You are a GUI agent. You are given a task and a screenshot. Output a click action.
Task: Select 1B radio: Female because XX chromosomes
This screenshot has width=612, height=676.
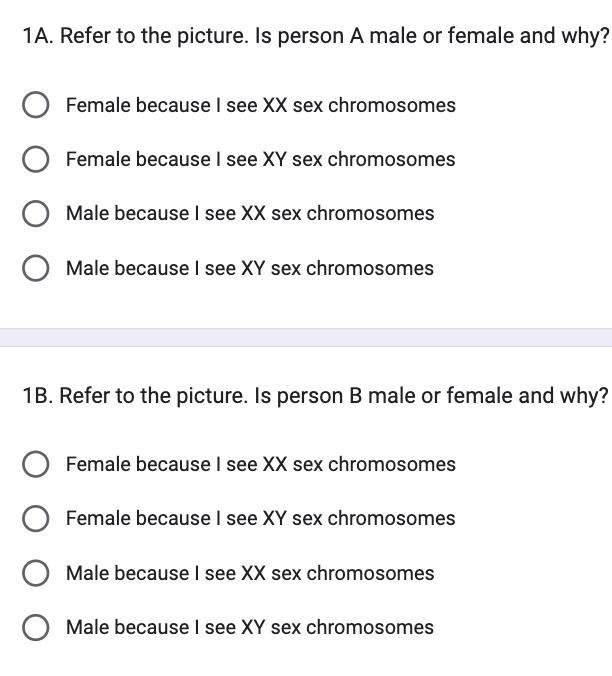[x=36, y=464]
